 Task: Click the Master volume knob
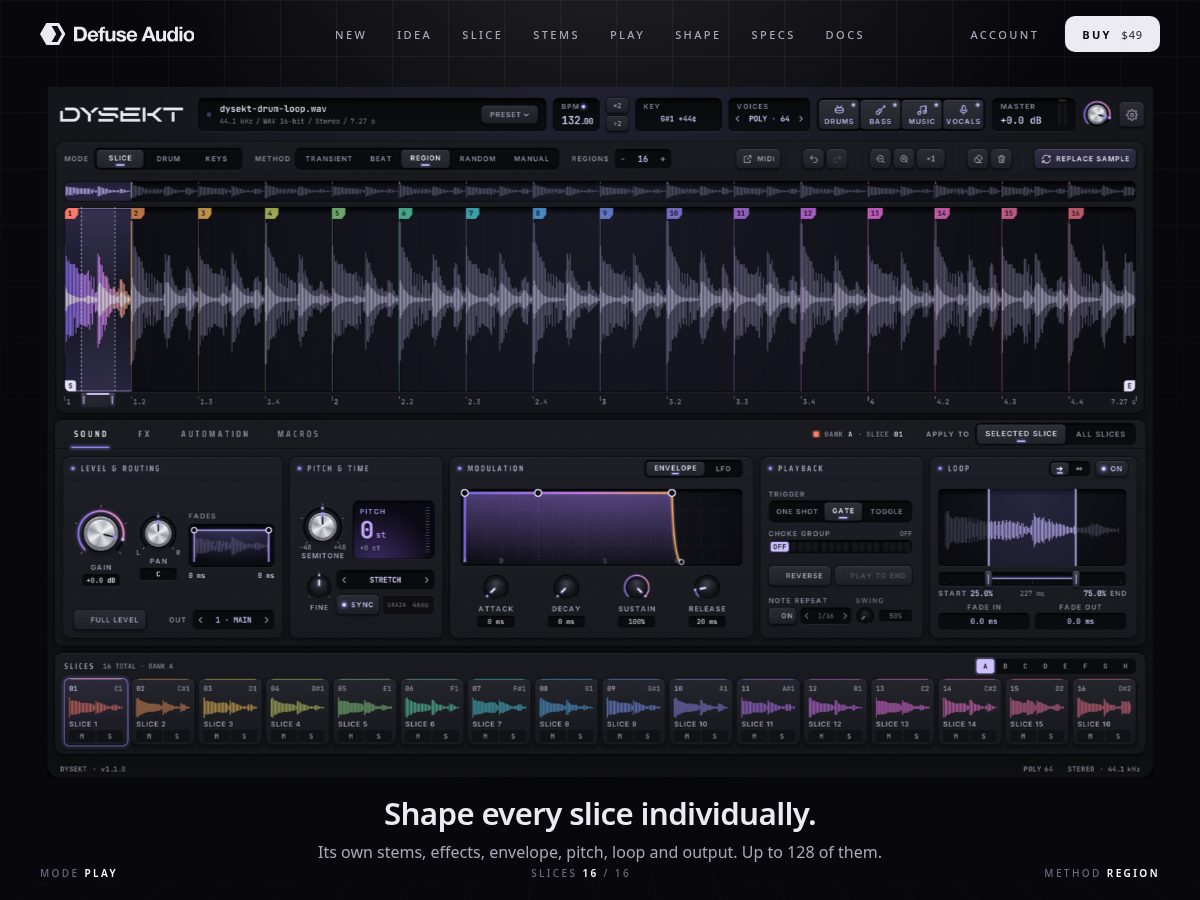coord(1097,114)
